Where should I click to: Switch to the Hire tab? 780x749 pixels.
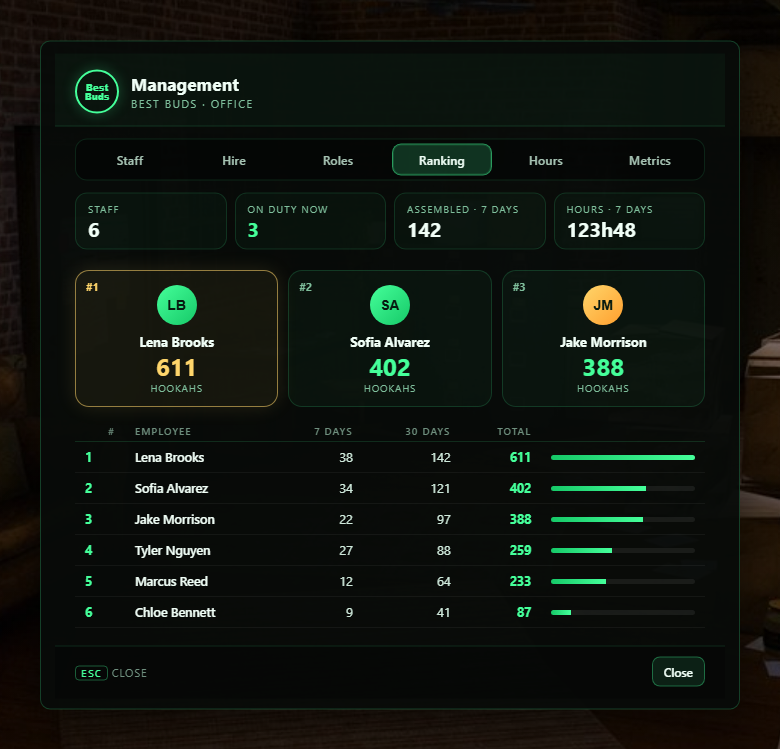(x=234, y=161)
